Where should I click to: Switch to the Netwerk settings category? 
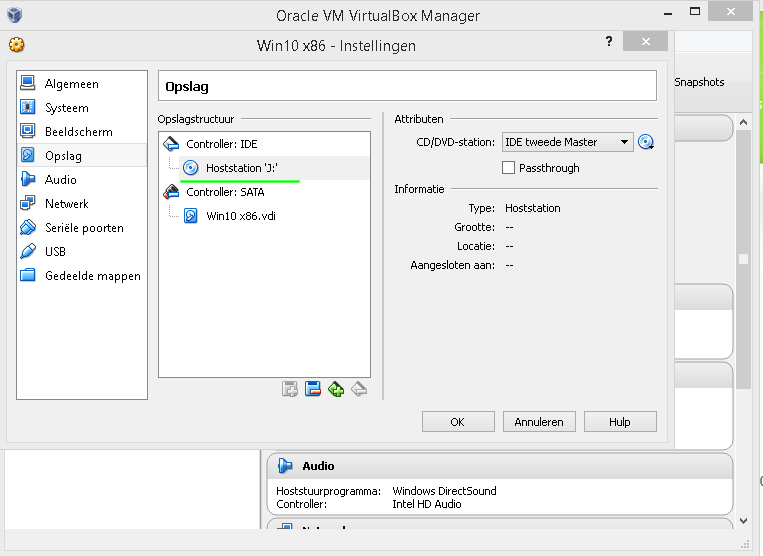pyautogui.click(x=66, y=204)
